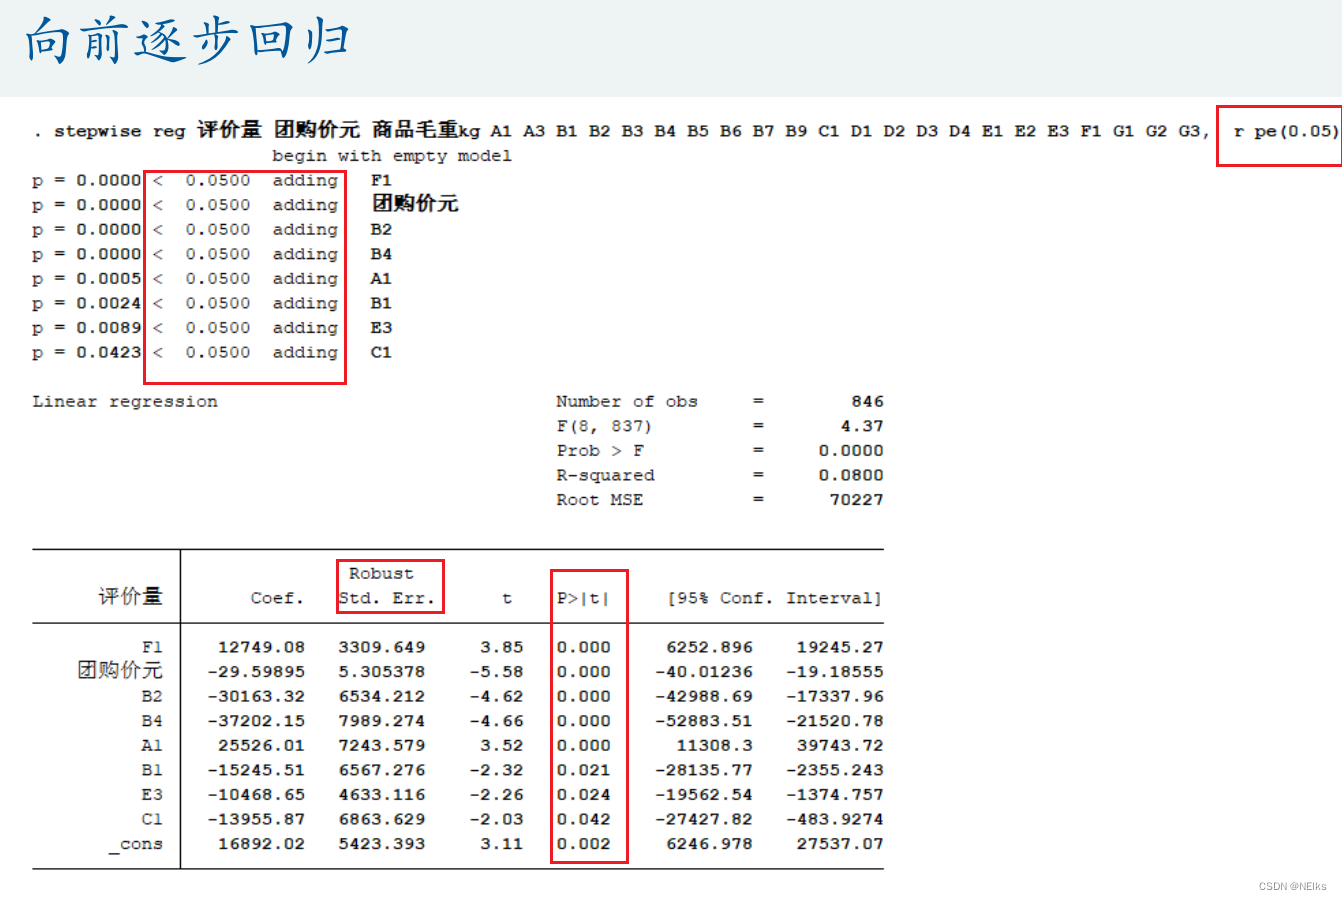Viewport: 1342px width, 900px height.
Task: Click variable A3 in the command line
Action: click(534, 131)
